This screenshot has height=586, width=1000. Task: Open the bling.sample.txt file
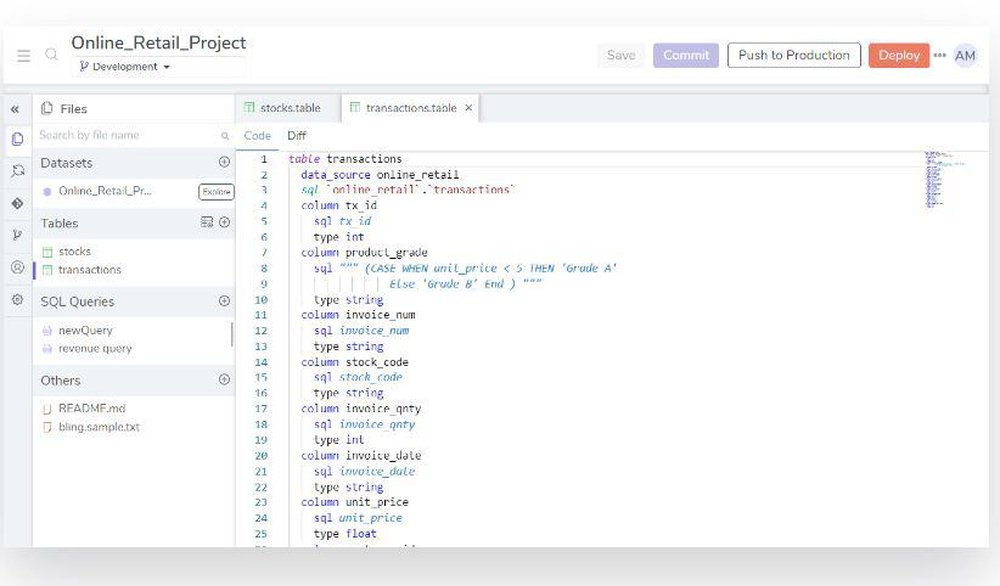(x=99, y=427)
